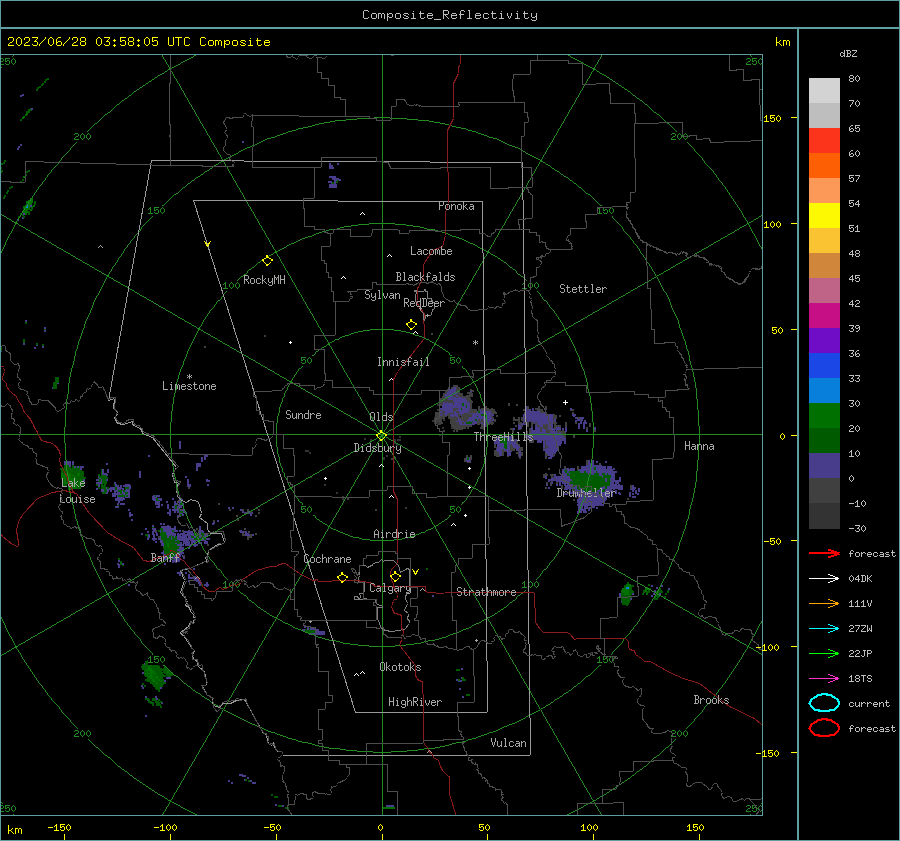Click the ThreeHills city label
Image resolution: width=900 pixels, height=841 pixels.
point(503,437)
